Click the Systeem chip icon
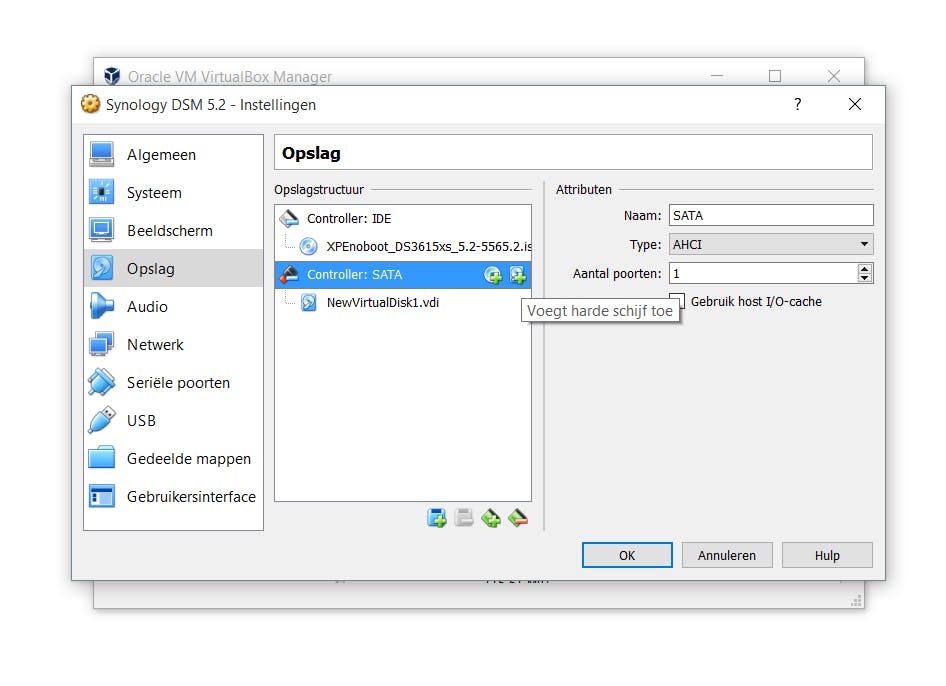The width and height of the screenshot is (946, 686). click(x=101, y=192)
